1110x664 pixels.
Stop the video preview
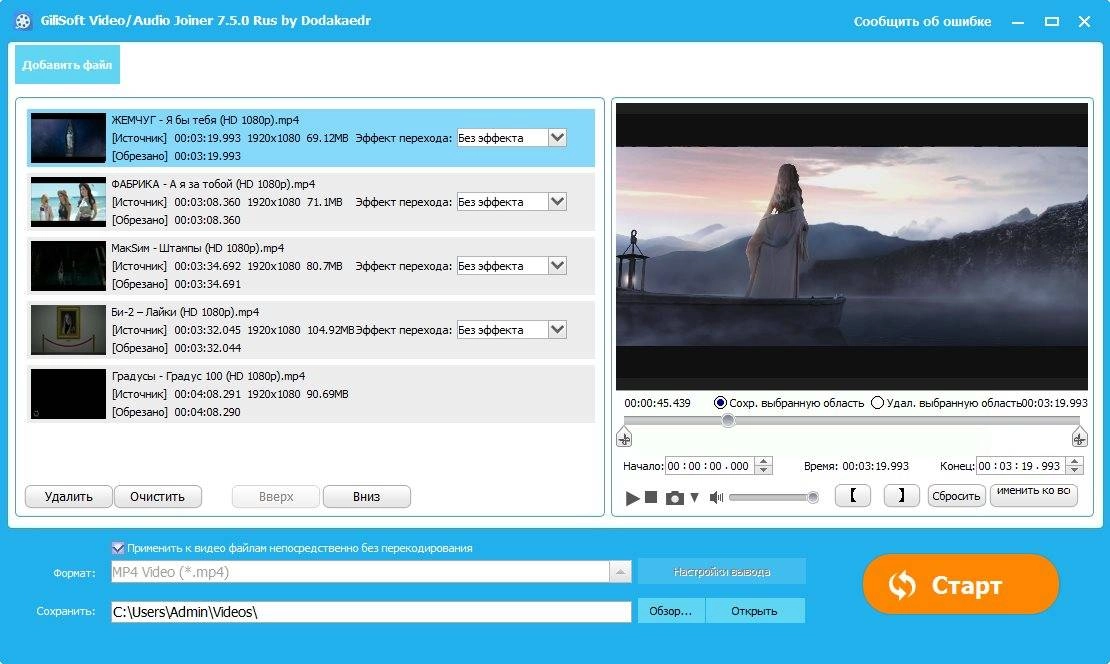point(651,498)
